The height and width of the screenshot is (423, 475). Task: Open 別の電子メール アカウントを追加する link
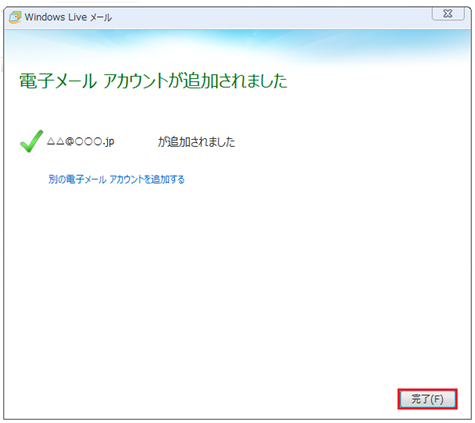116,179
